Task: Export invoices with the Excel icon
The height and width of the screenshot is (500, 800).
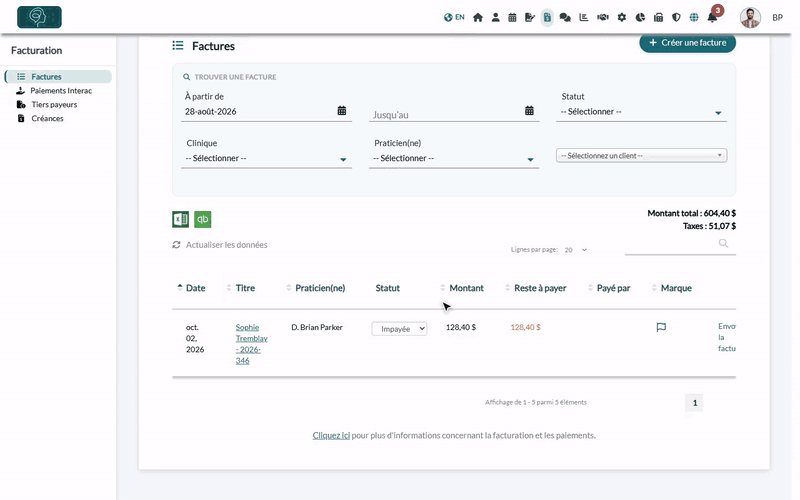Action: (x=180, y=219)
